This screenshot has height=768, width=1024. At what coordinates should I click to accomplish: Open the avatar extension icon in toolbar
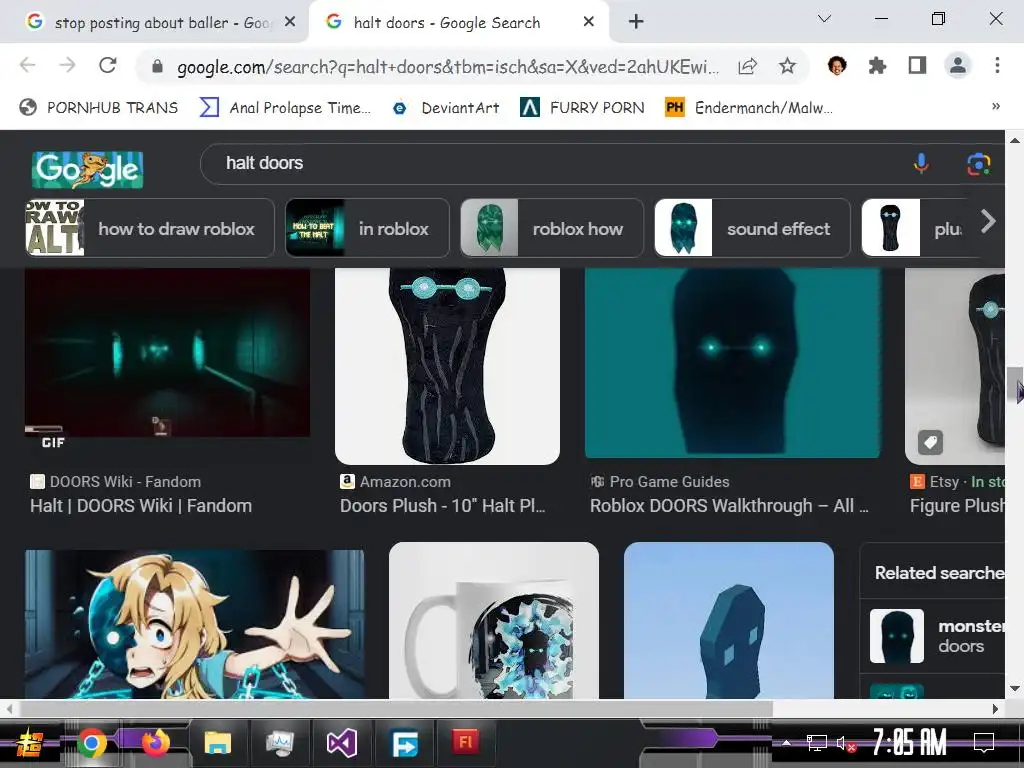tap(837, 65)
